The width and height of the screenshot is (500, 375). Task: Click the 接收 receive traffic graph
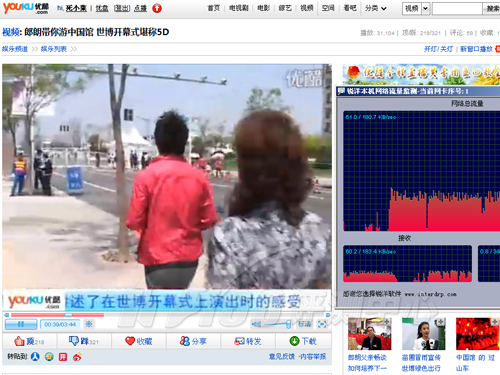pos(408,264)
